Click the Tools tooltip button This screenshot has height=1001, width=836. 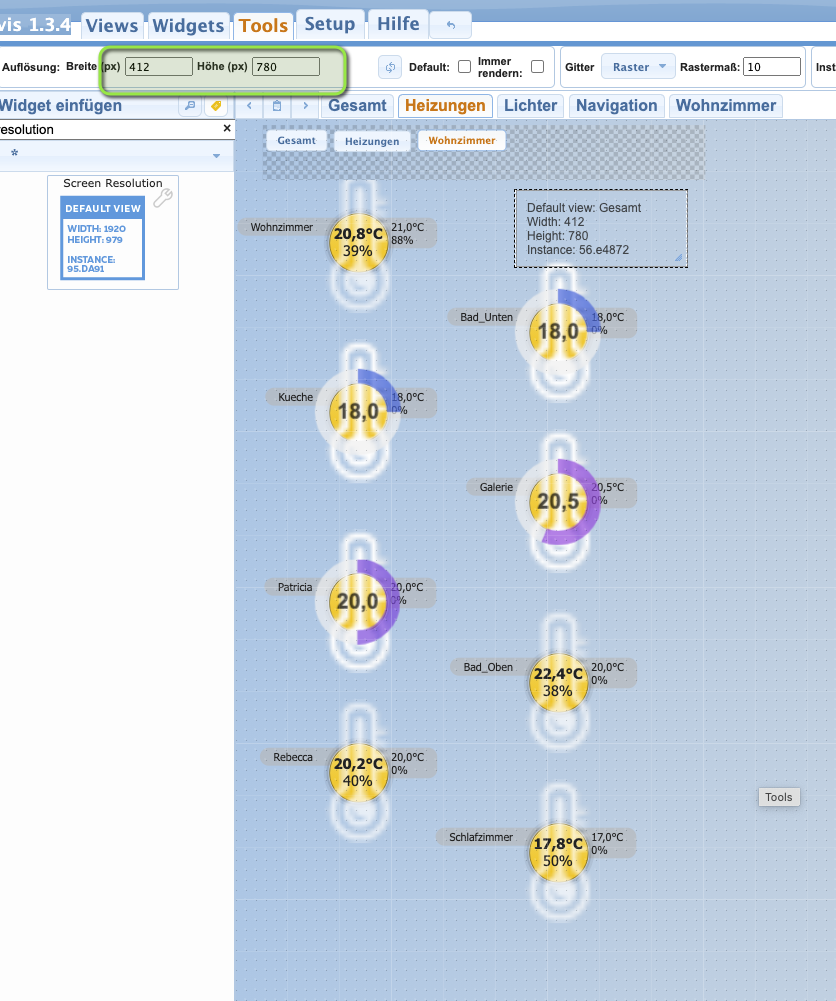coord(779,797)
